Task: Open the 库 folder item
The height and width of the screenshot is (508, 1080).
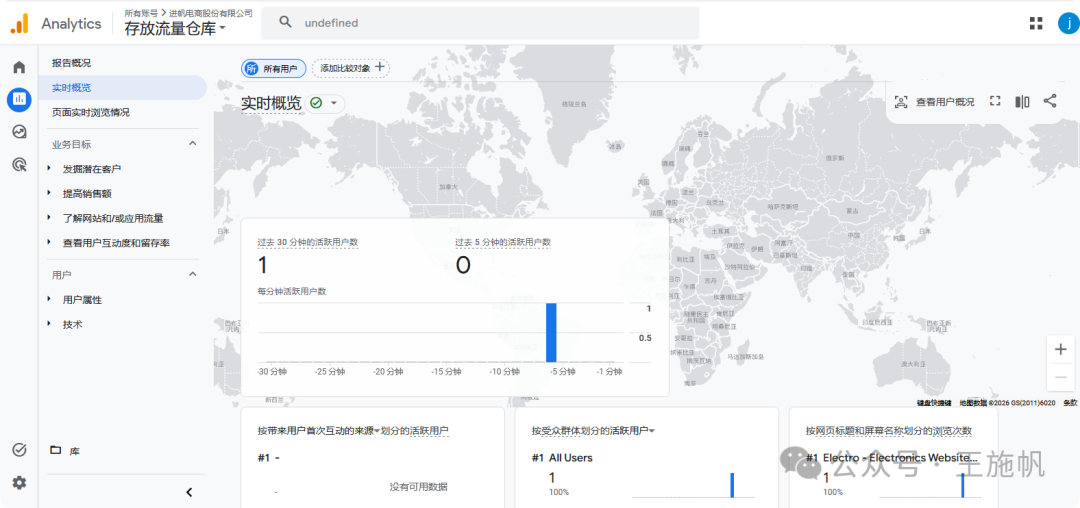Action: click(66, 451)
